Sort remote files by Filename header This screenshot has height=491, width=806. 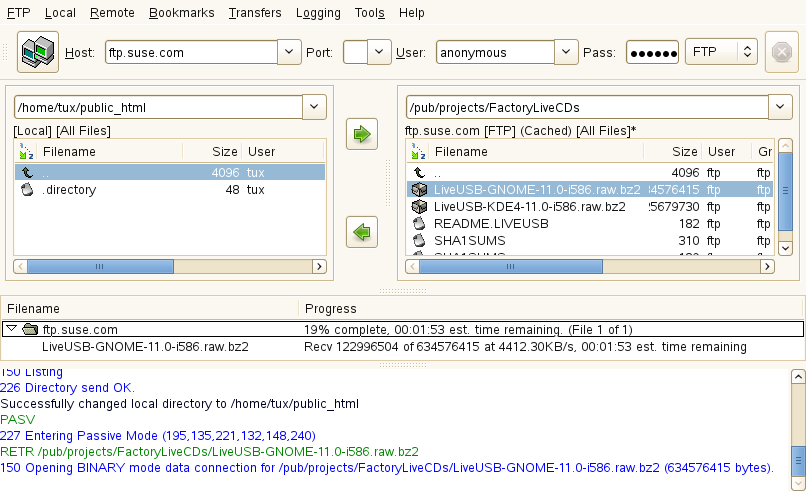(x=537, y=152)
